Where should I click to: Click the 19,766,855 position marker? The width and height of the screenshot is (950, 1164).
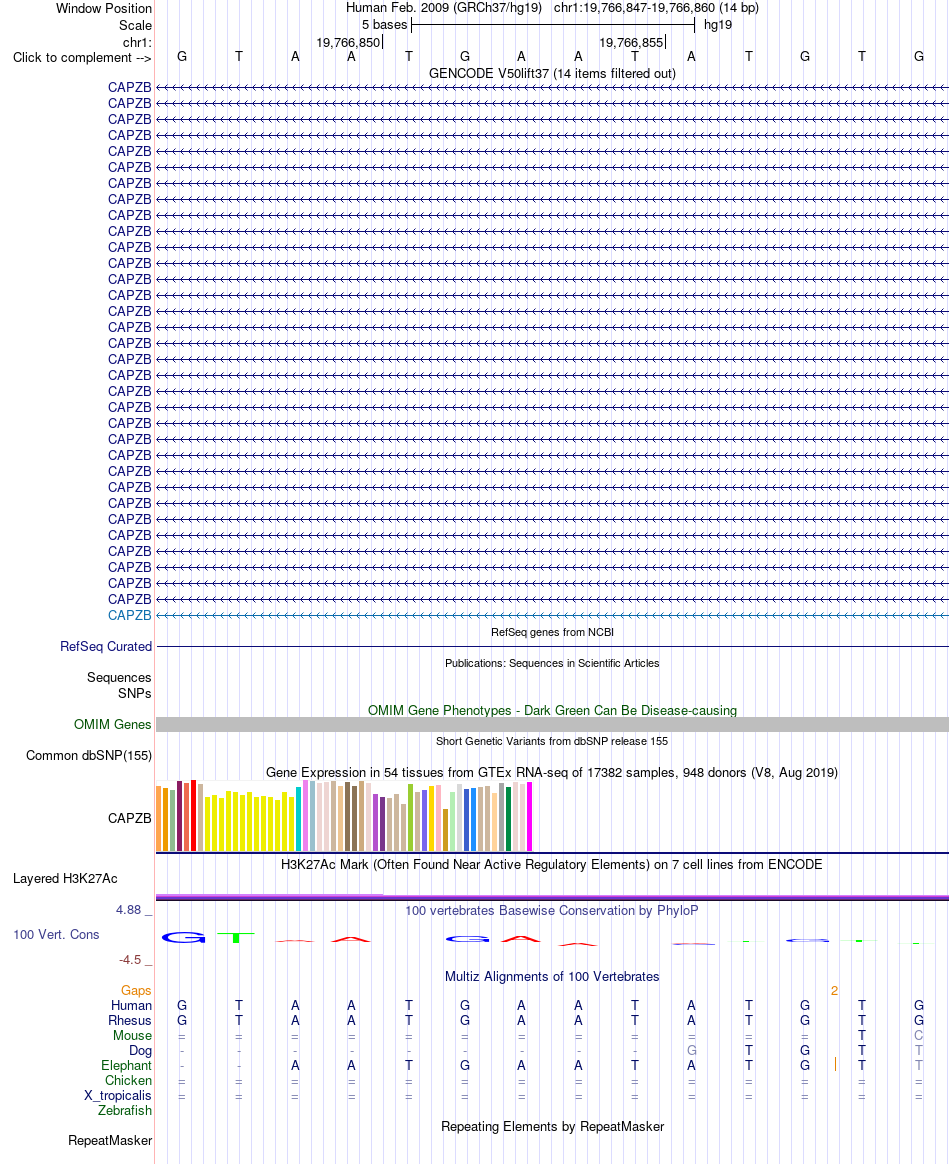click(631, 43)
